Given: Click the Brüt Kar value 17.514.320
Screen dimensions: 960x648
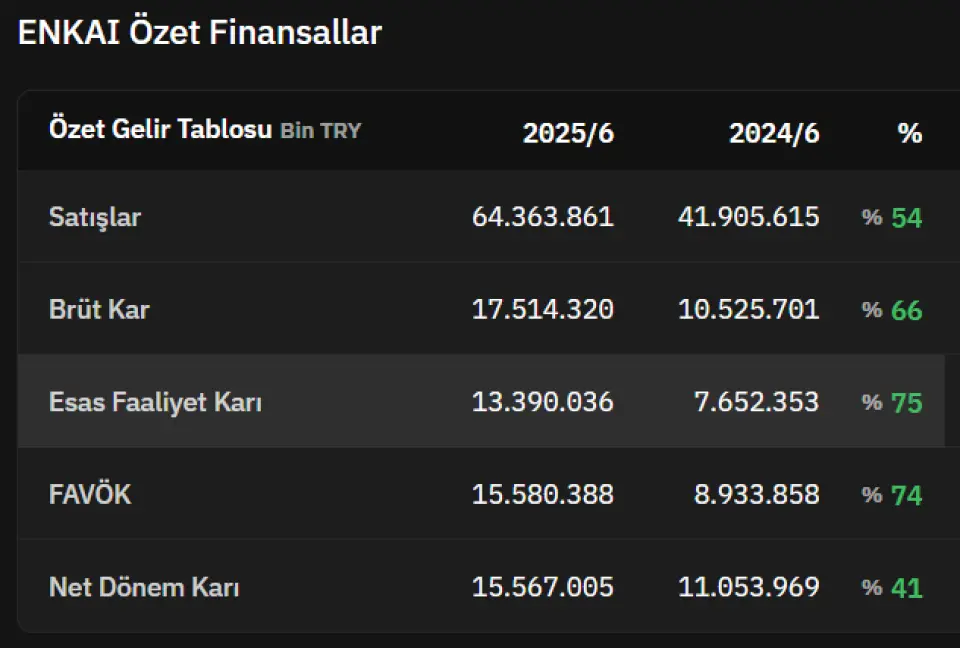Looking at the screenshot, I should click(542, 309).
